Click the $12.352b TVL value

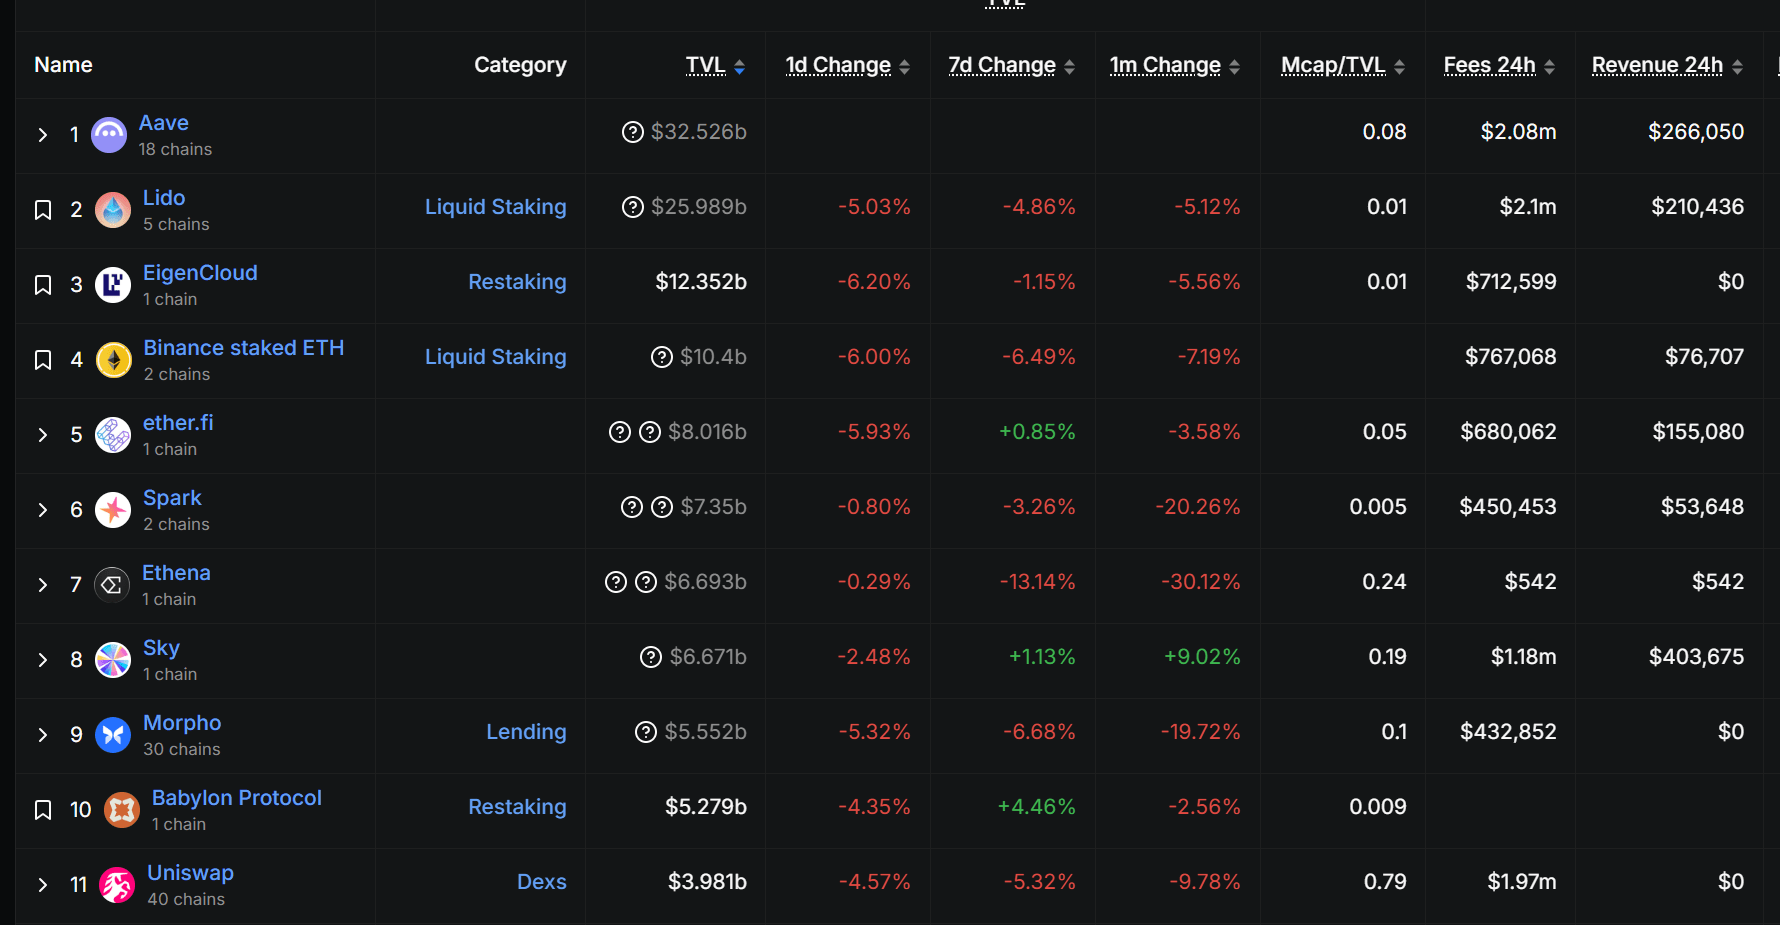[x=701, y=282]
